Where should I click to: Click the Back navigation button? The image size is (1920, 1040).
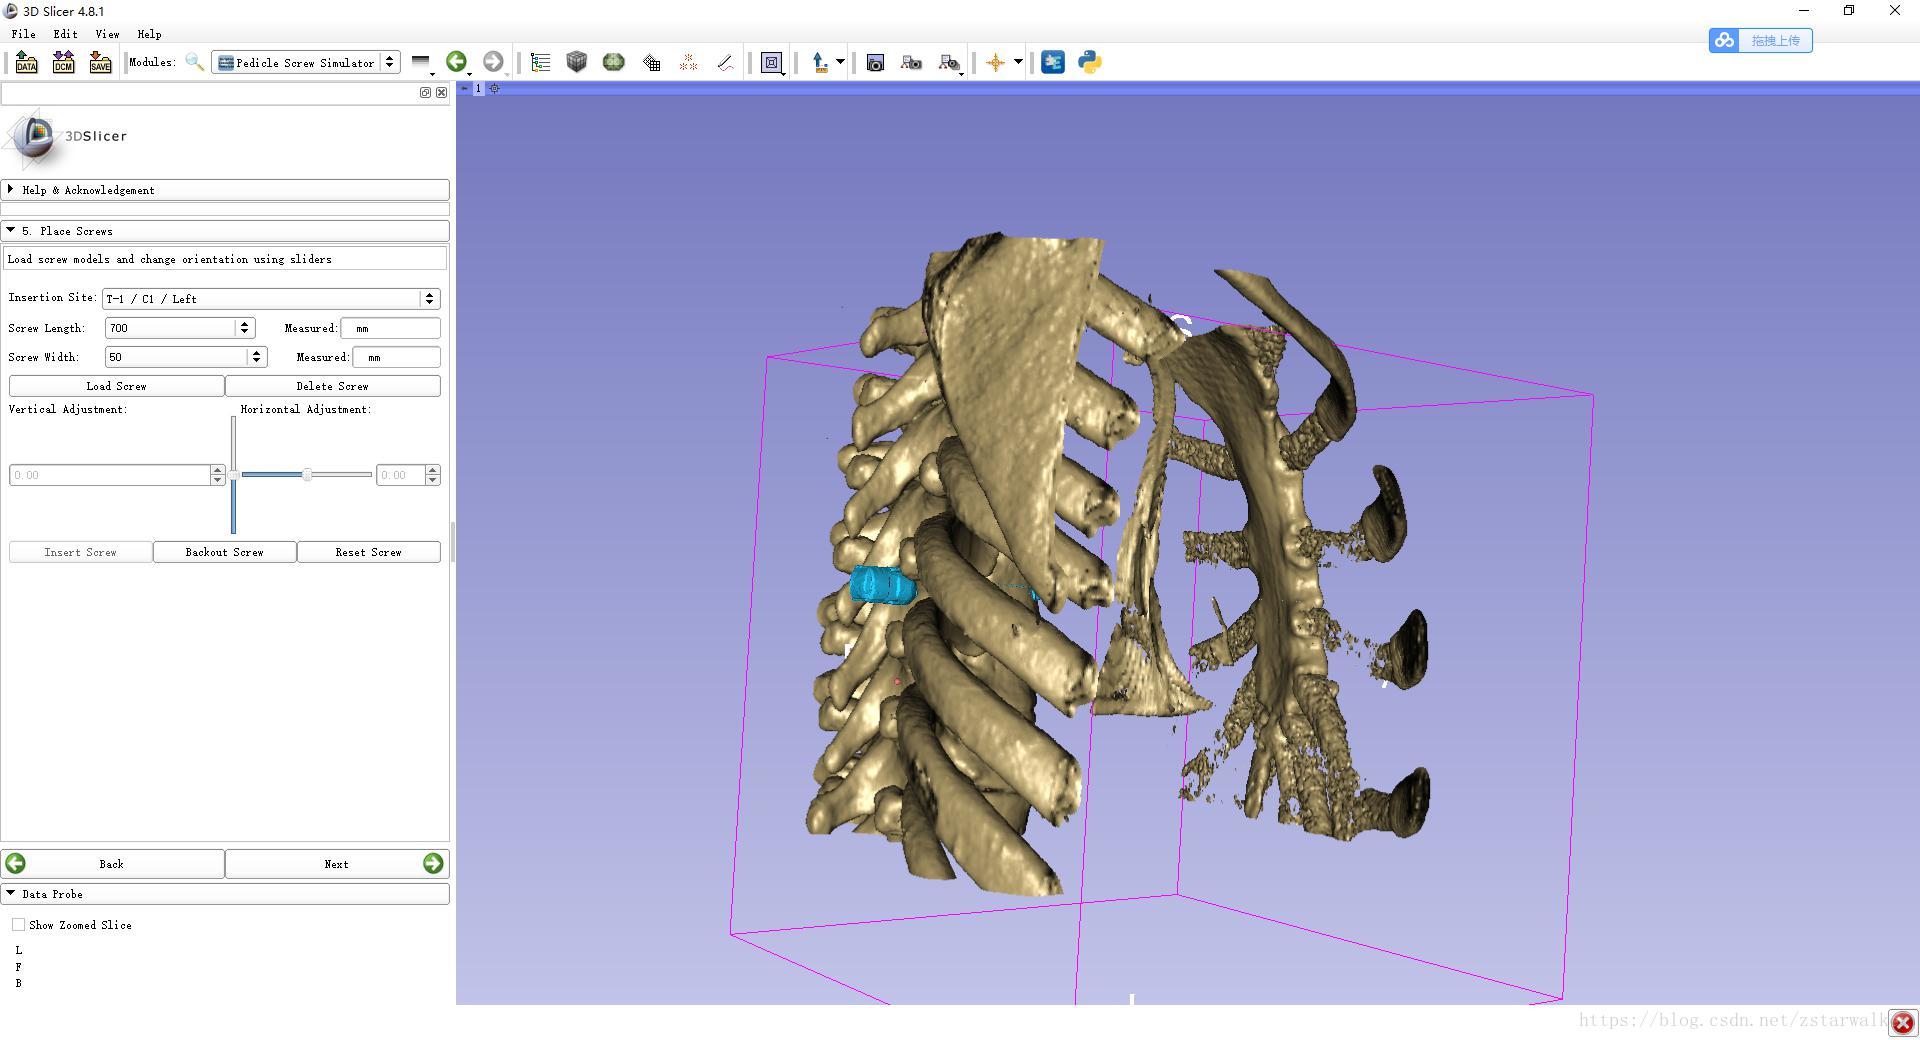tap(112, 864)
